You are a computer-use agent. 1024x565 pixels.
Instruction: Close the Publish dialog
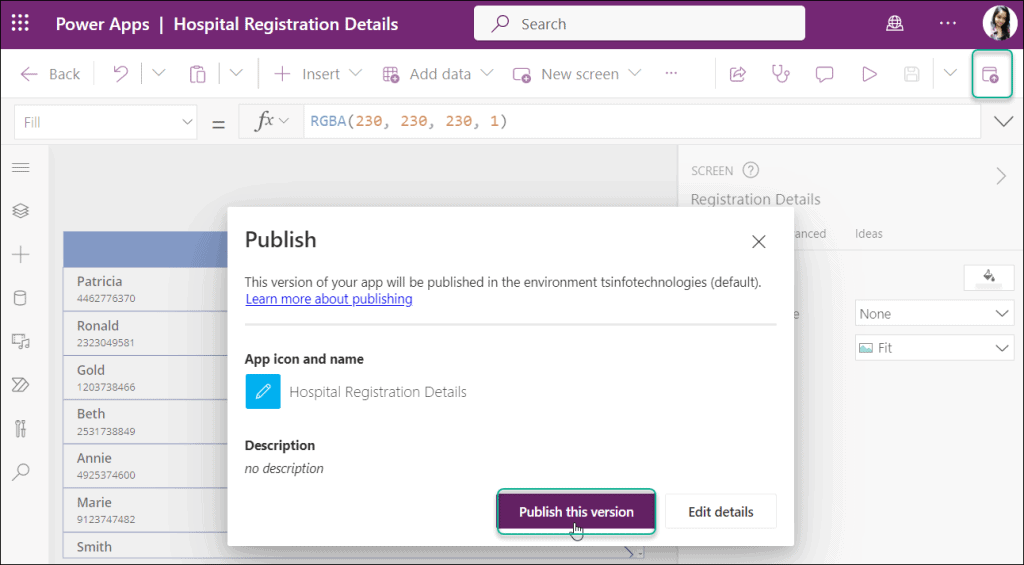[758, 242]
